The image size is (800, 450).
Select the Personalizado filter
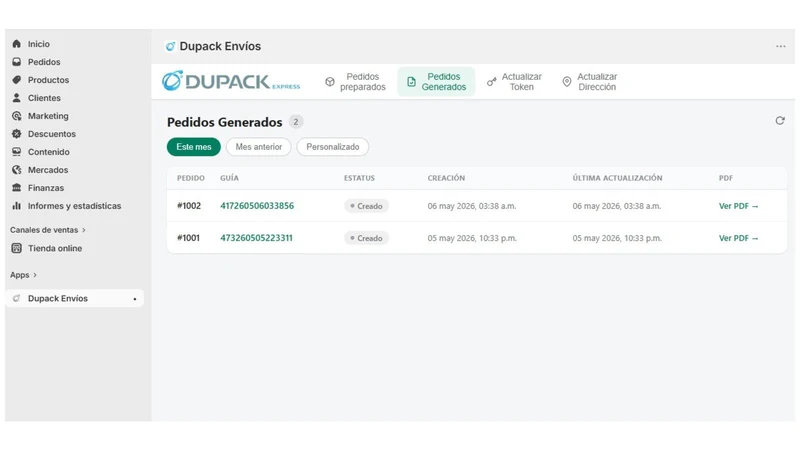[x=333, y=147]
